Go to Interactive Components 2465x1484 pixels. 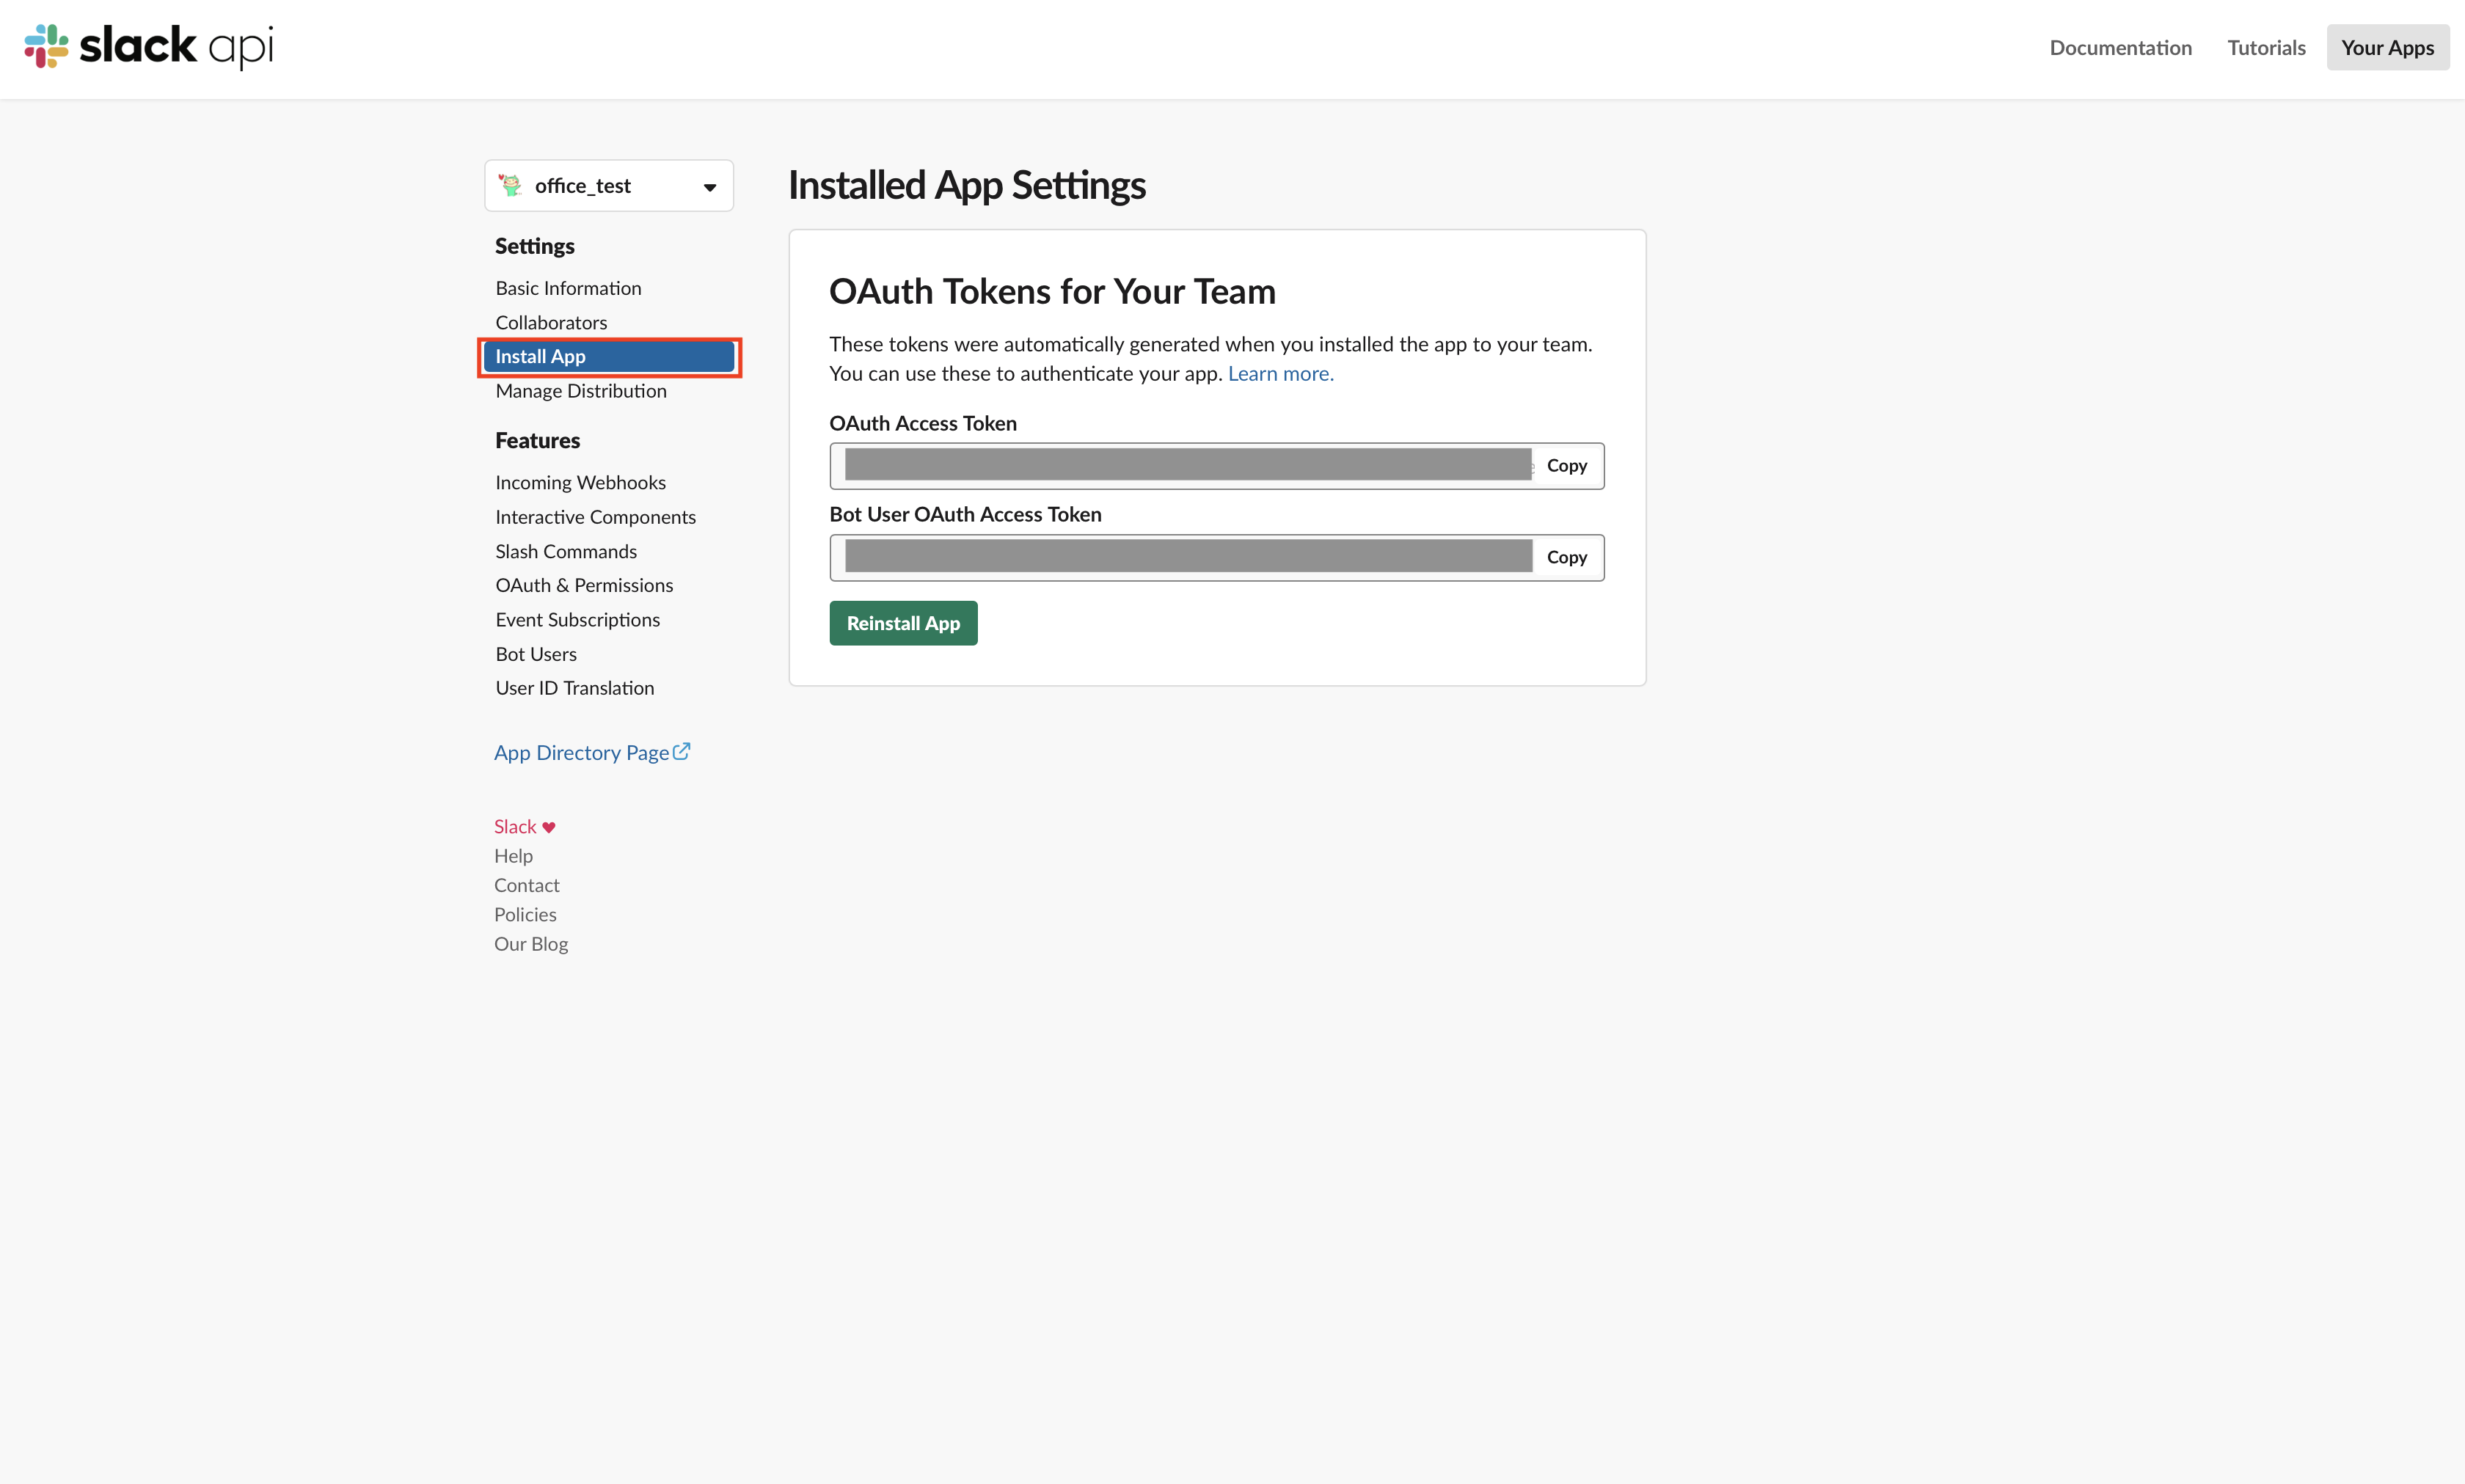coord(595,517)
